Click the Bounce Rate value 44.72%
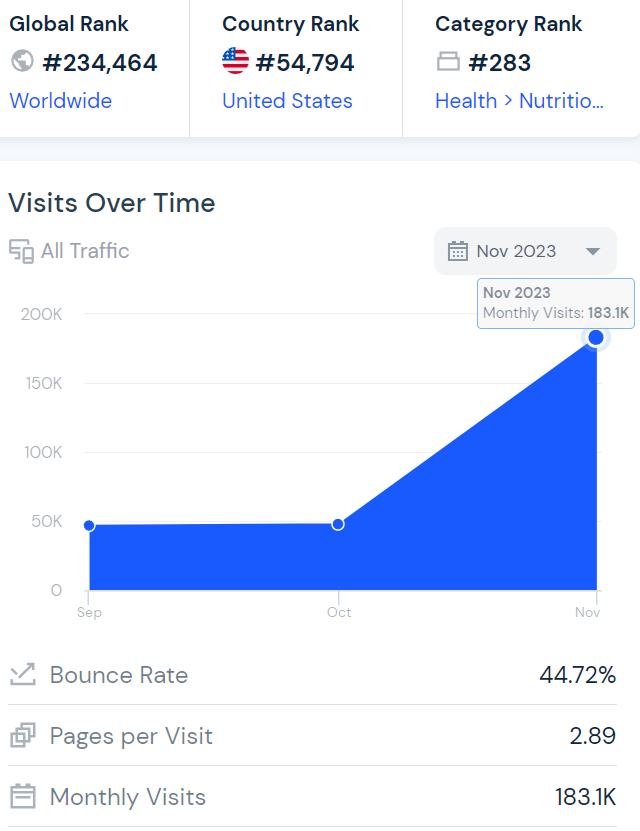Screen dimensions: 640x831 tap(577, 675)
